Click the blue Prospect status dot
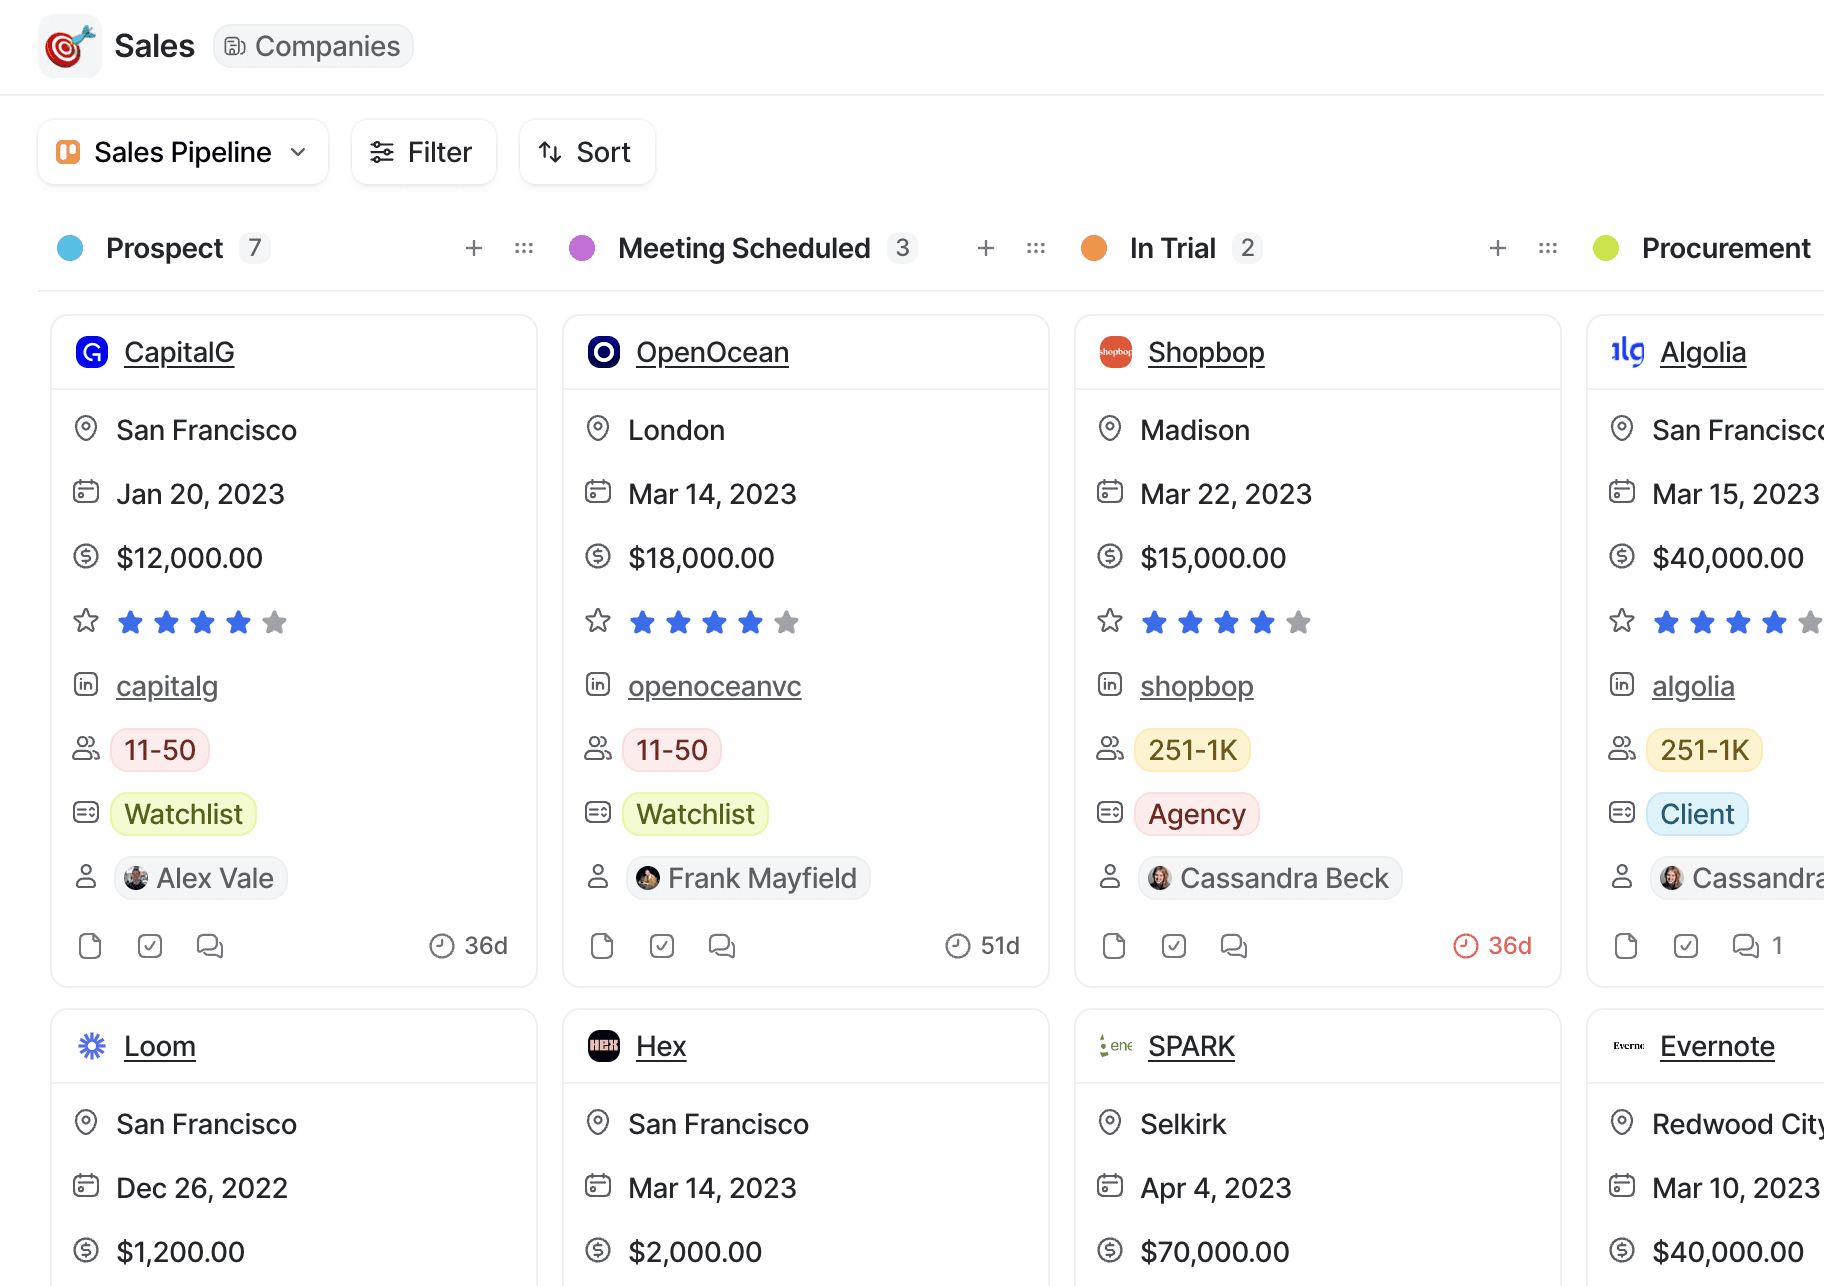This screenshot has height=1286, width=1824. coord(70,248)
